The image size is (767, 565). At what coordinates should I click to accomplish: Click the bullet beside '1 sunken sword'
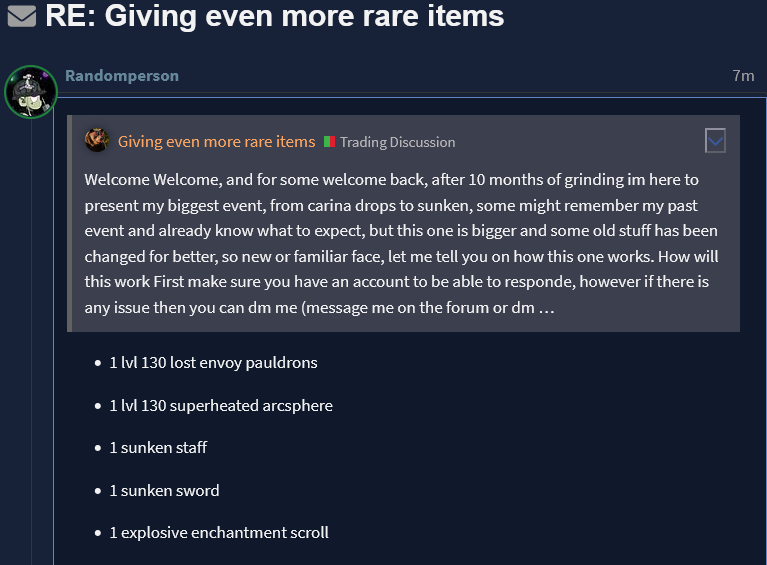[96, 491]
